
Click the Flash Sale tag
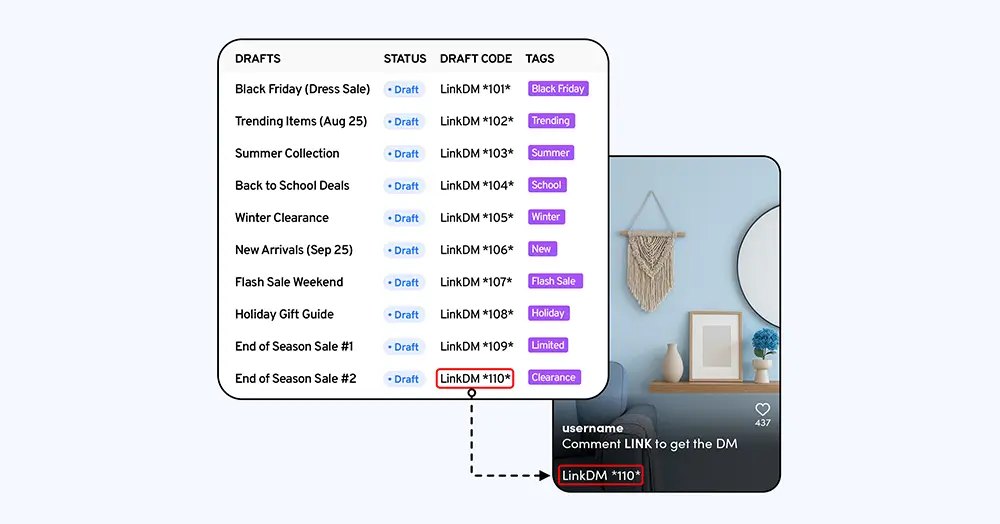[x=555, y=281]
